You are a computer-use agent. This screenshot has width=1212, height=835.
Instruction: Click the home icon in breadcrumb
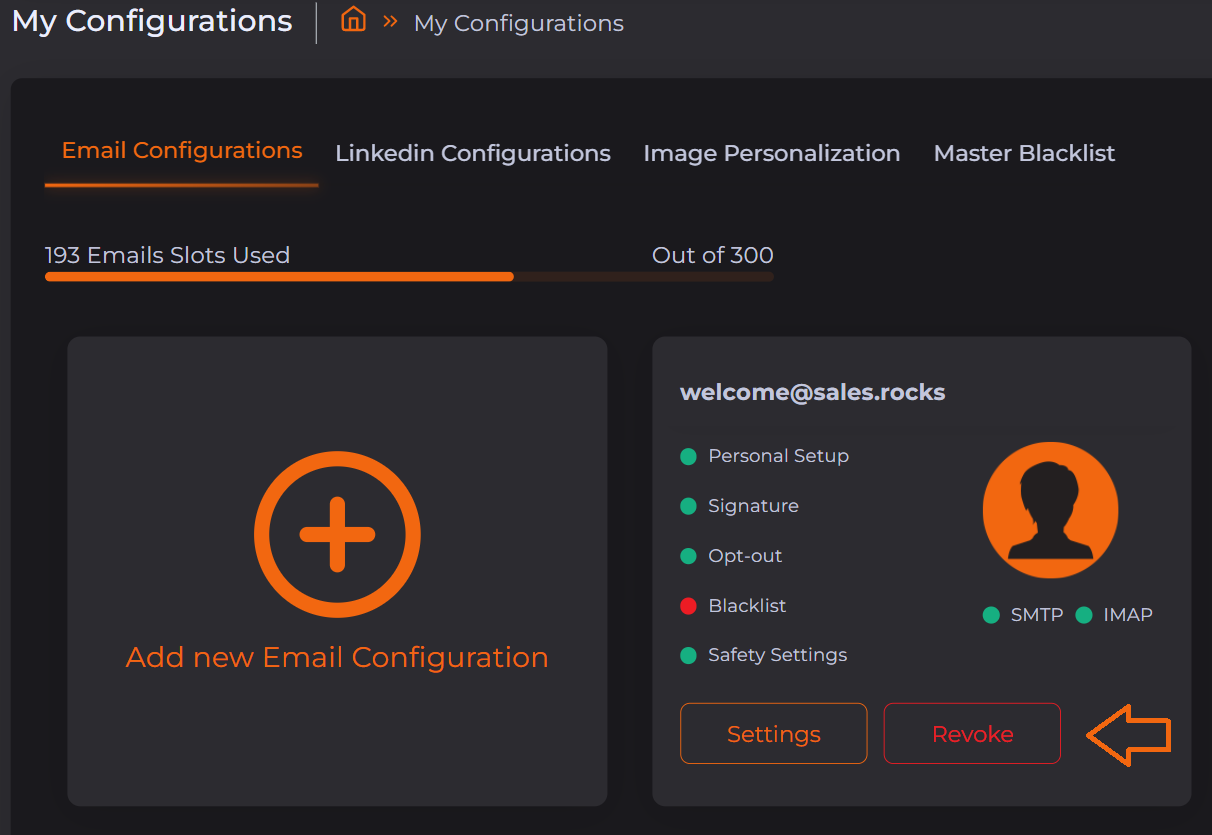click(353, 20)
